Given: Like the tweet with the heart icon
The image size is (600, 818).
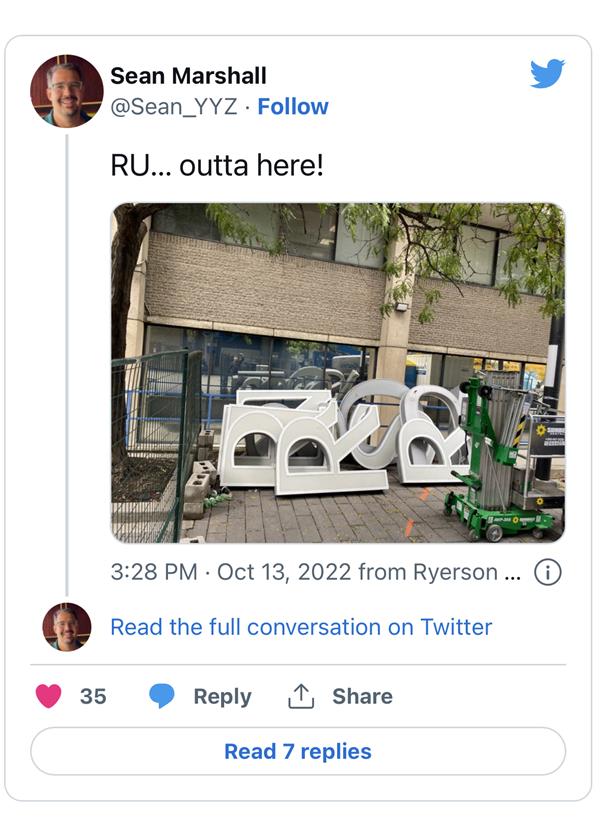Looking at the screenshot, I should pyautogui.click(x=49, y=696).
